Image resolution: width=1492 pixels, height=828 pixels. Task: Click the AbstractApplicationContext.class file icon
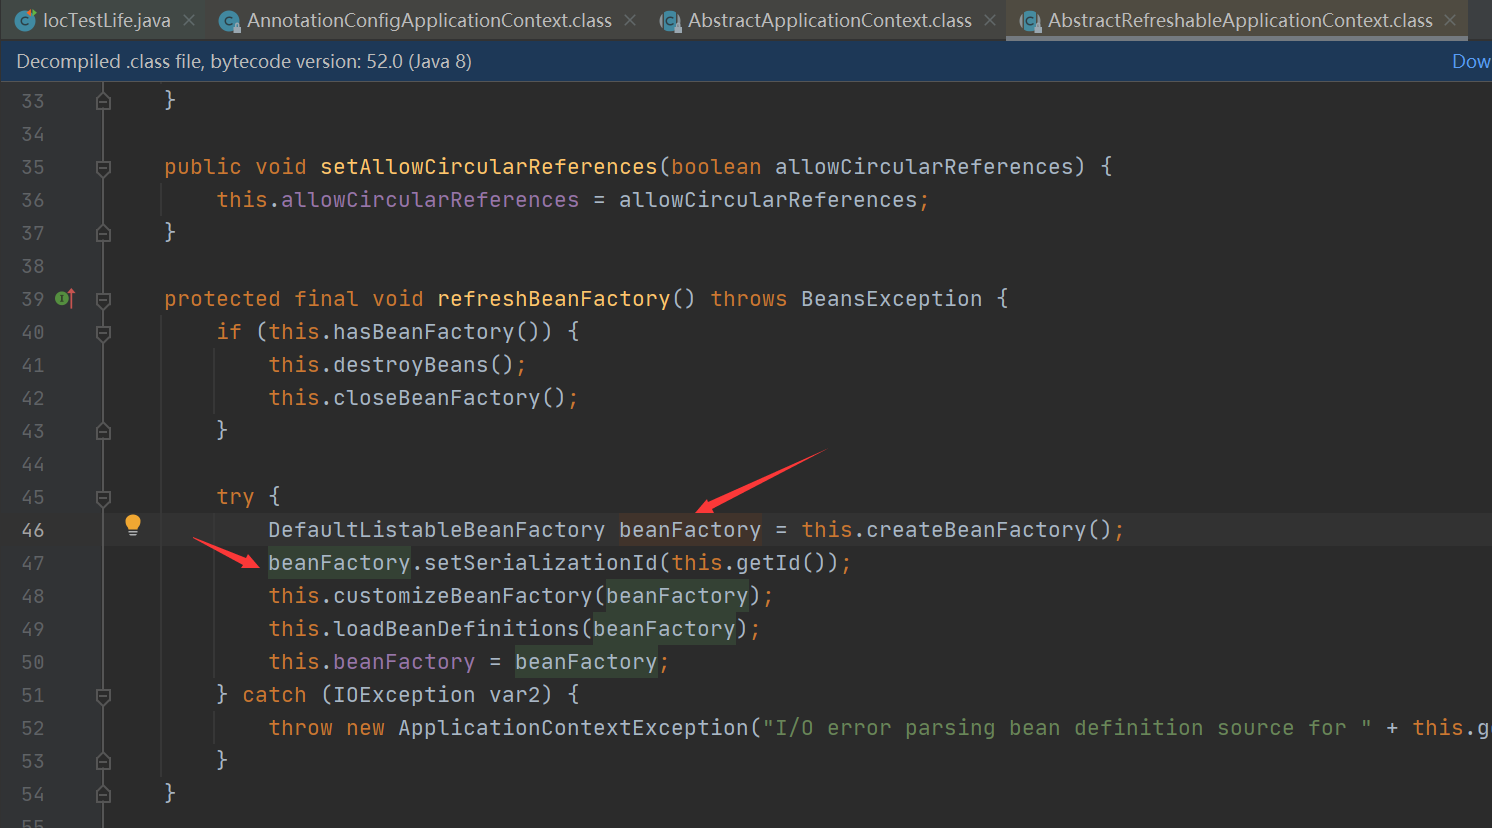(670, 20)
